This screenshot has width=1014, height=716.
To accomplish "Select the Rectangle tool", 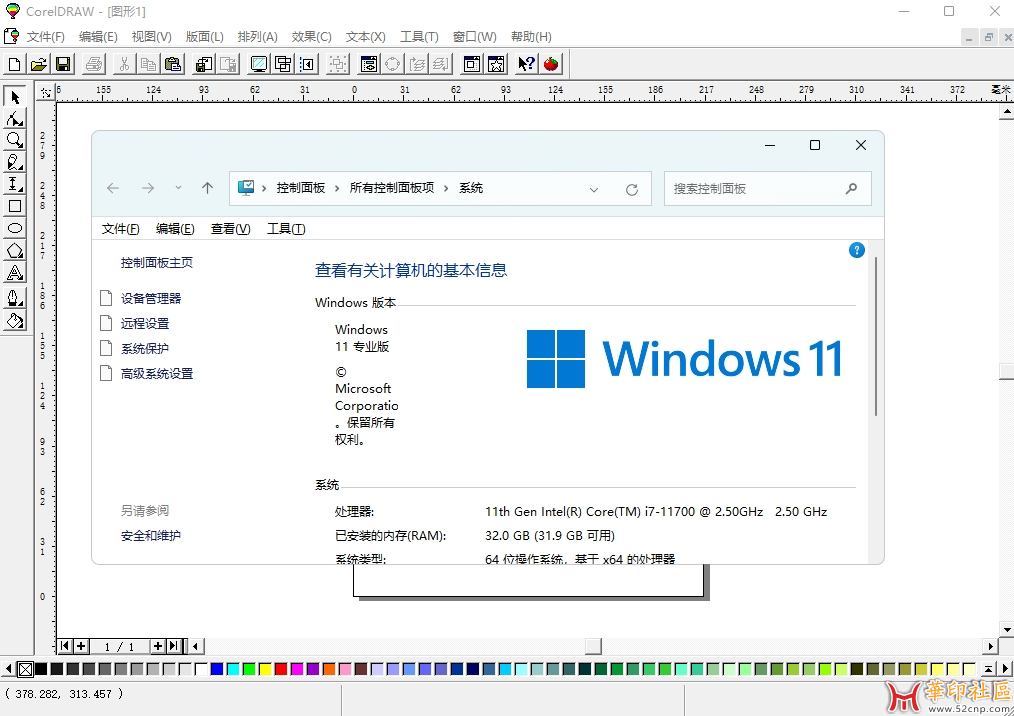I will coord(15,206).
